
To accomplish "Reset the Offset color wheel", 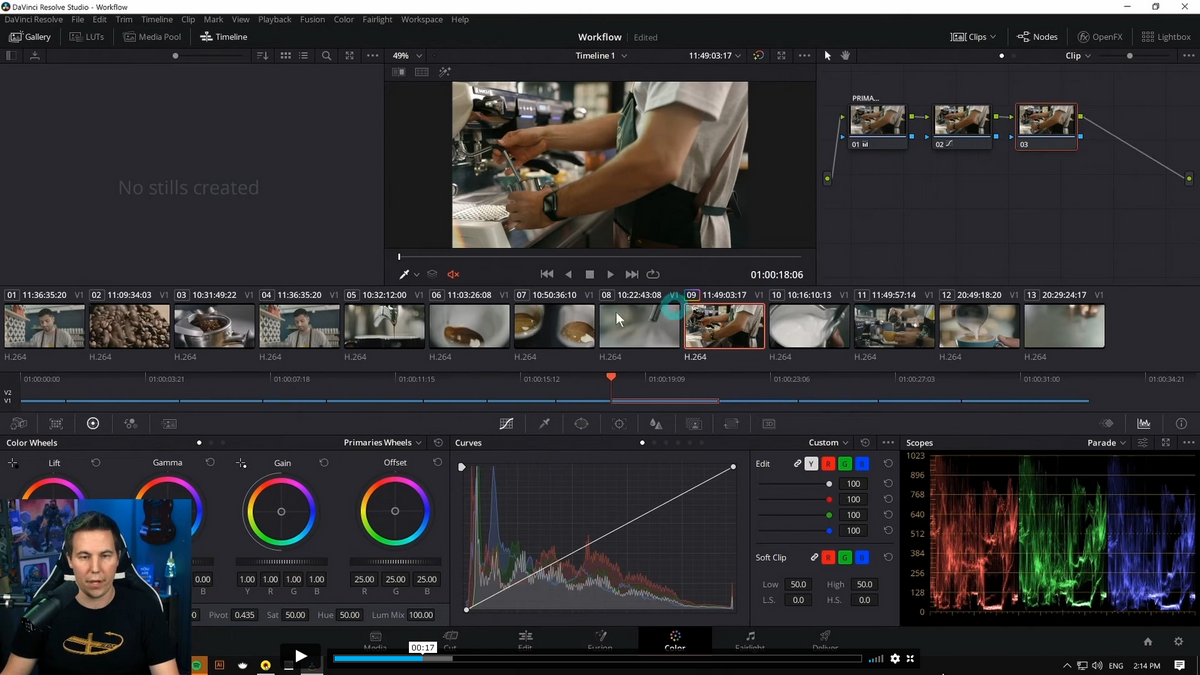I will click(438, 463).
